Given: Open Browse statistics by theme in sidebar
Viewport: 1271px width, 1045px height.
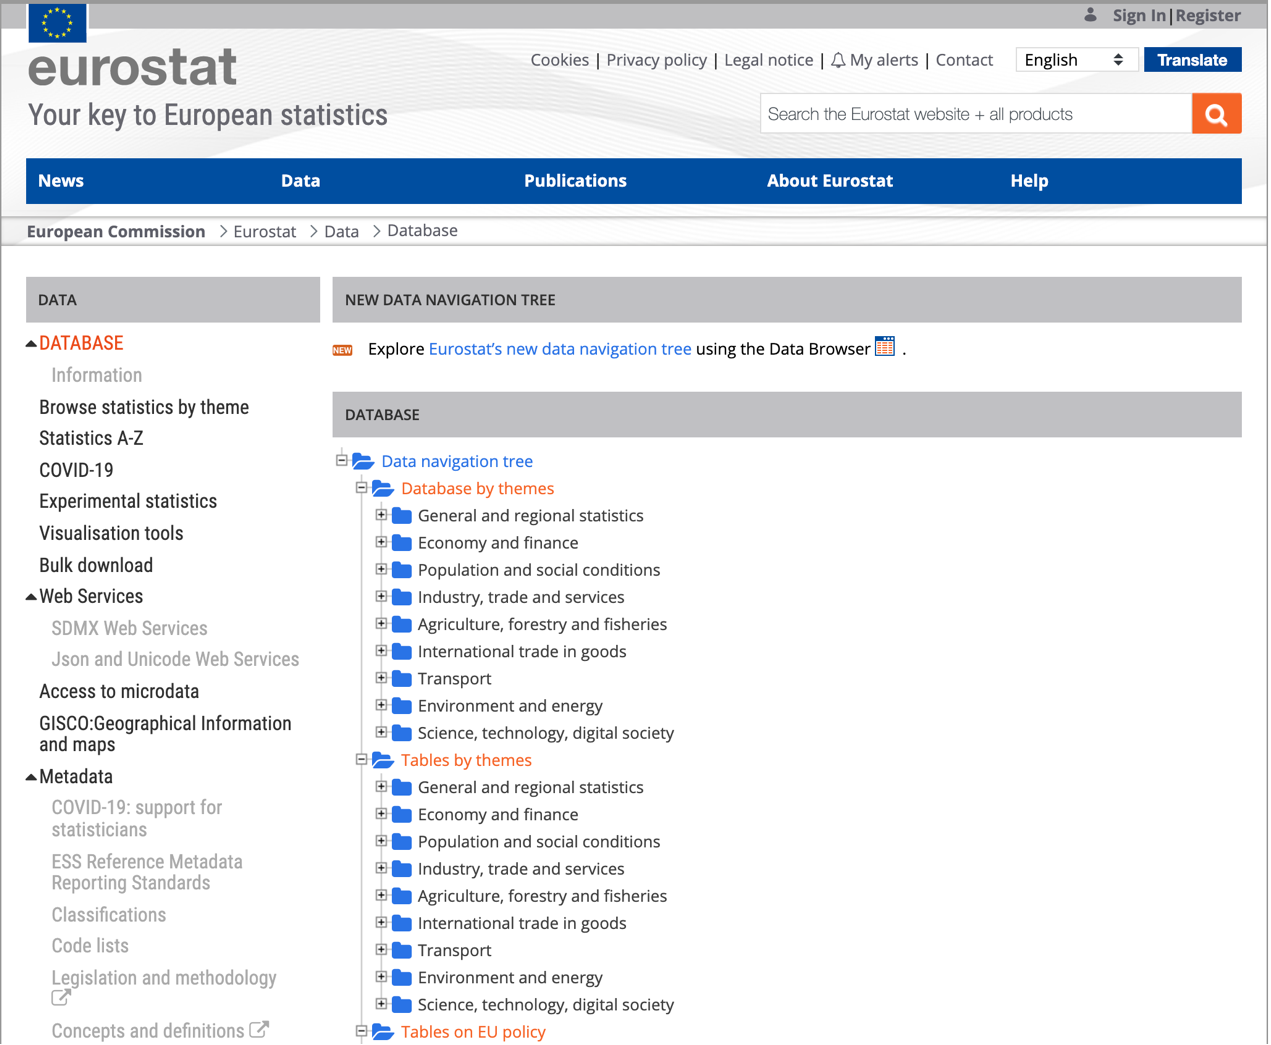Looking at the screenshot, I should (x=144, y=407).
